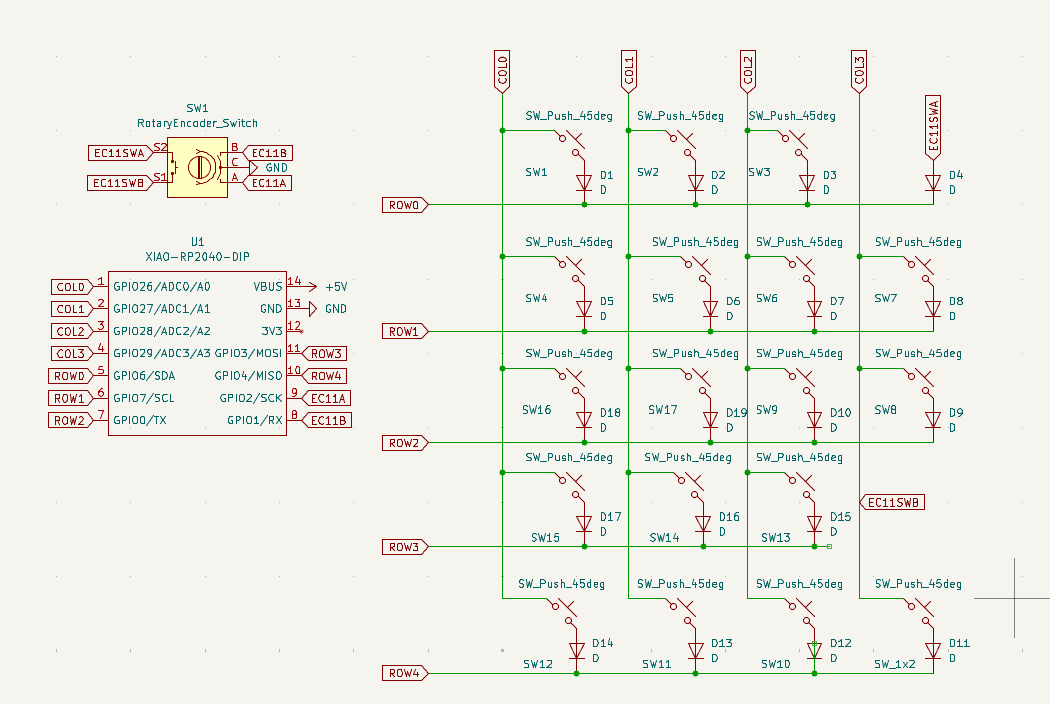Select the XIAO-RP2040-DIP chip body
The width and height of the screenshot is (1050, 704).
pos(197,352)
